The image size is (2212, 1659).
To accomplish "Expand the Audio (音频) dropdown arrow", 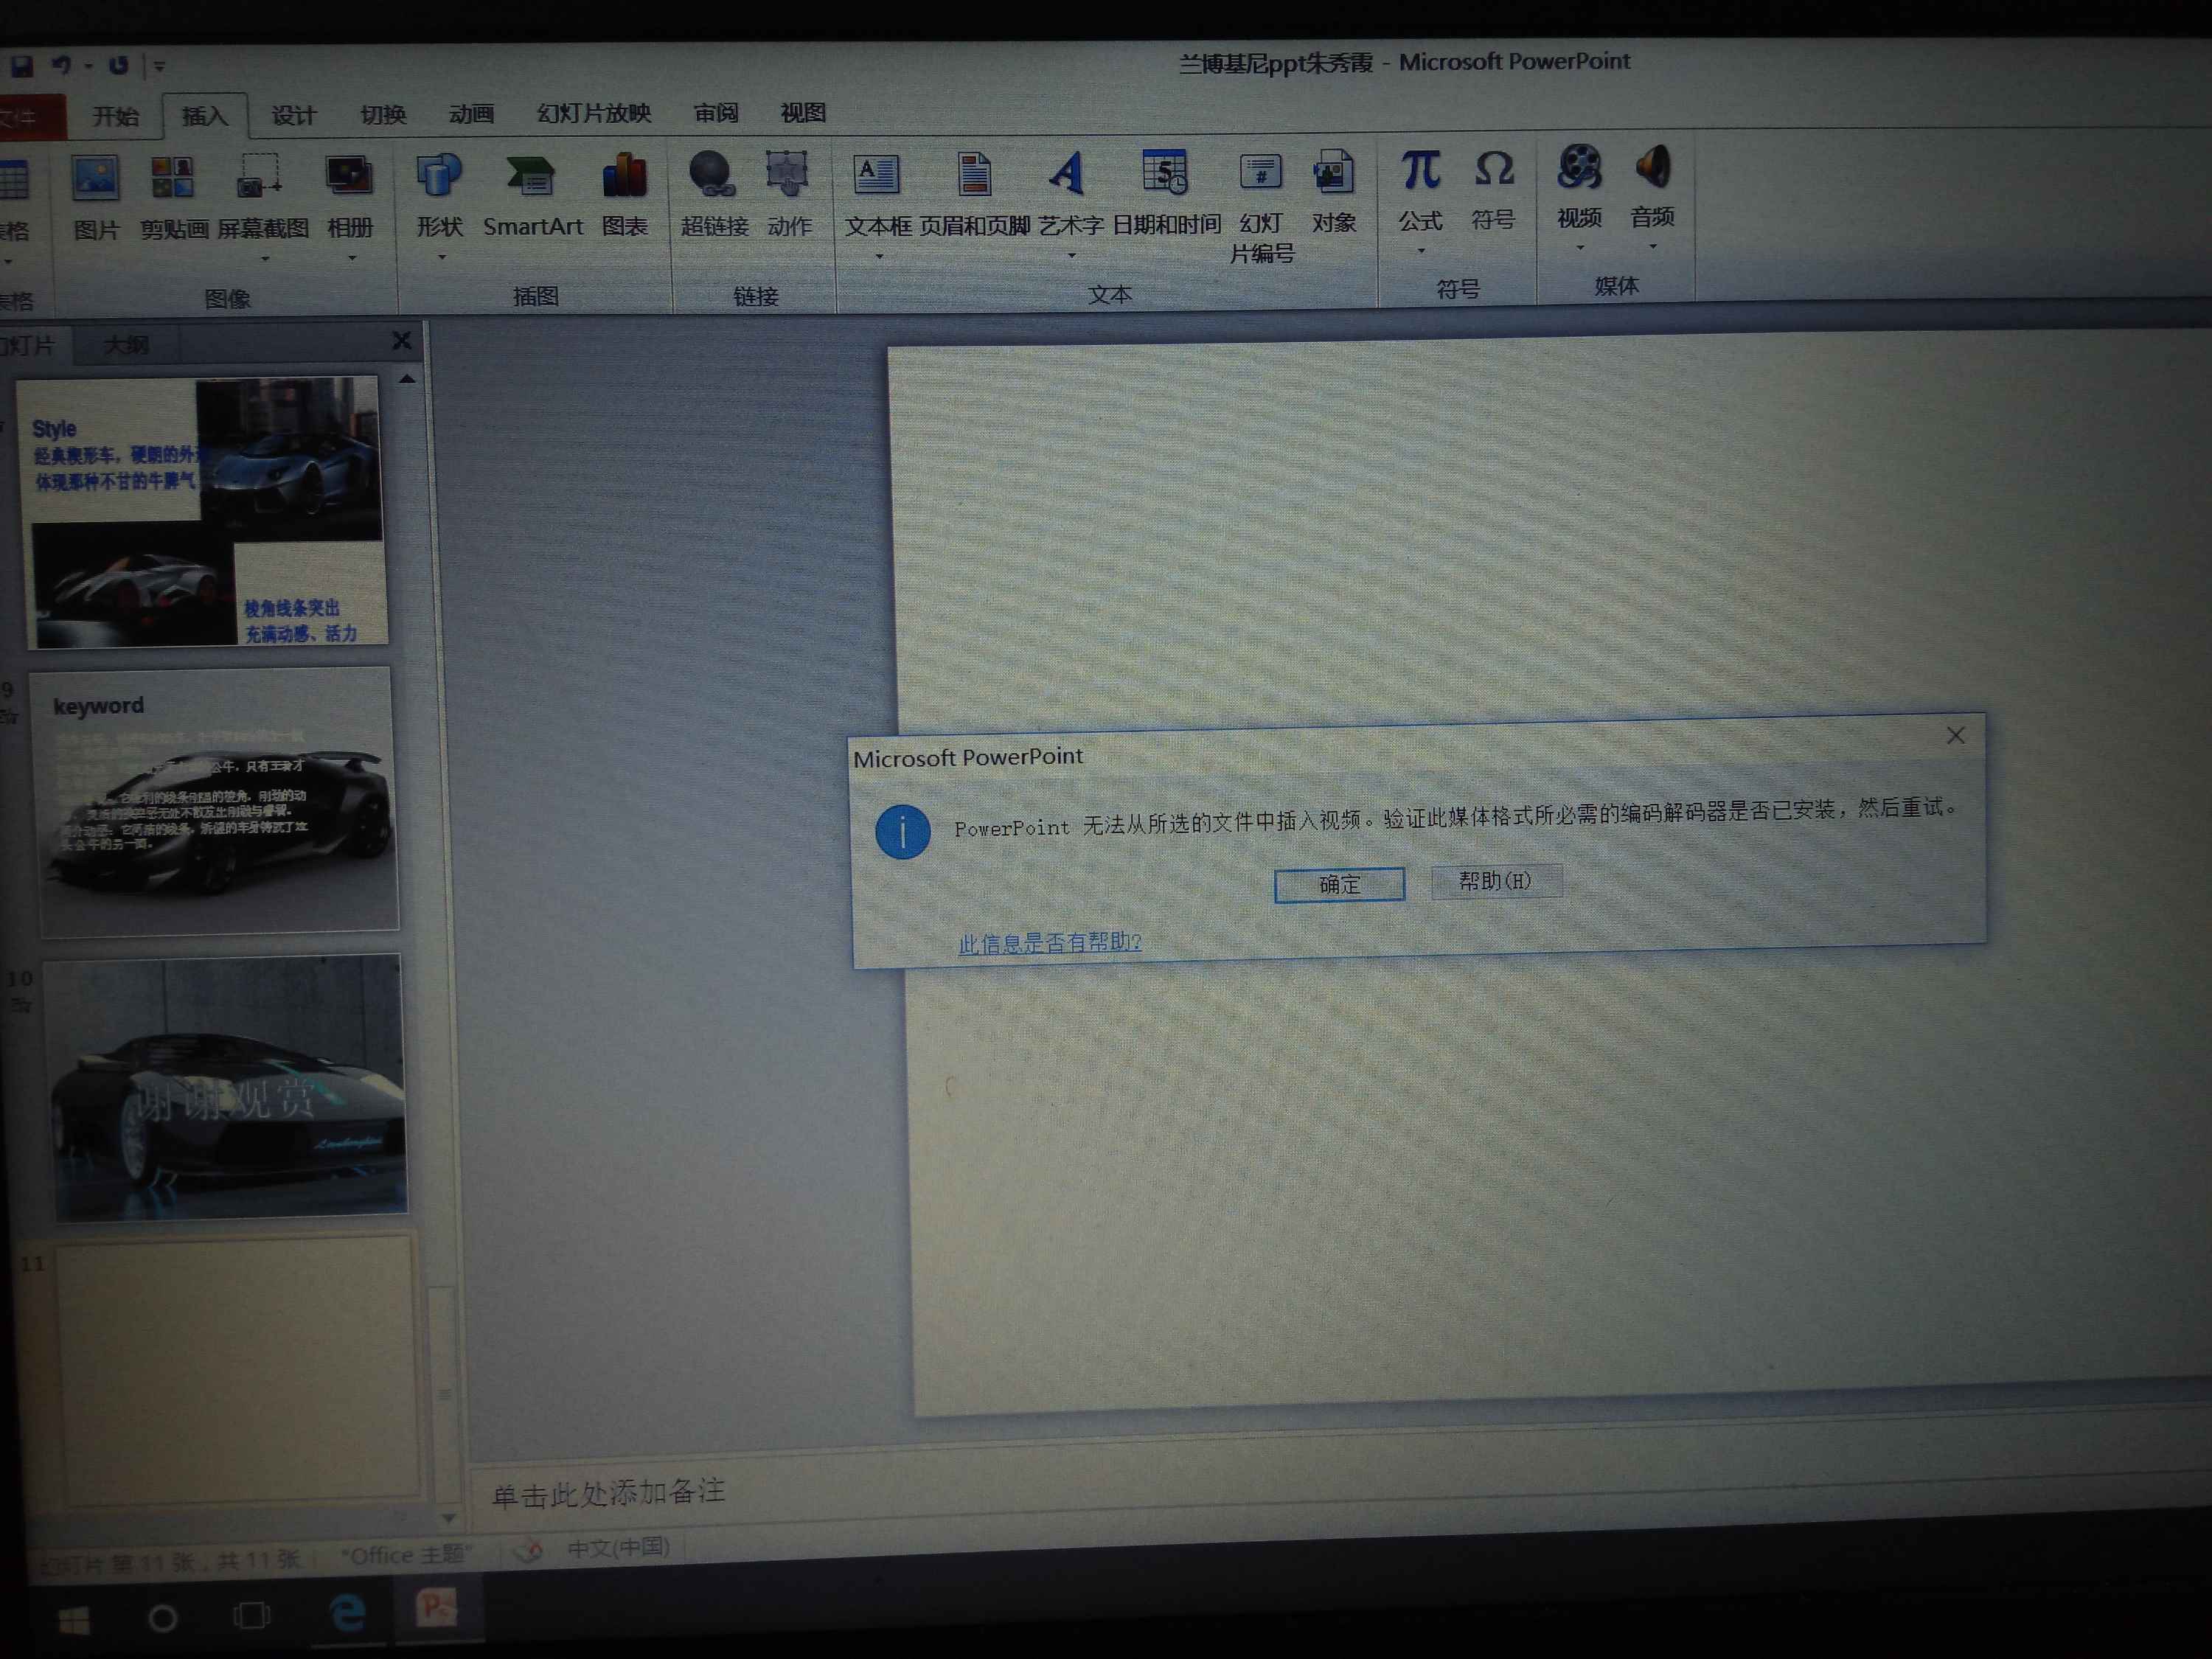I will click(1653, 246).
